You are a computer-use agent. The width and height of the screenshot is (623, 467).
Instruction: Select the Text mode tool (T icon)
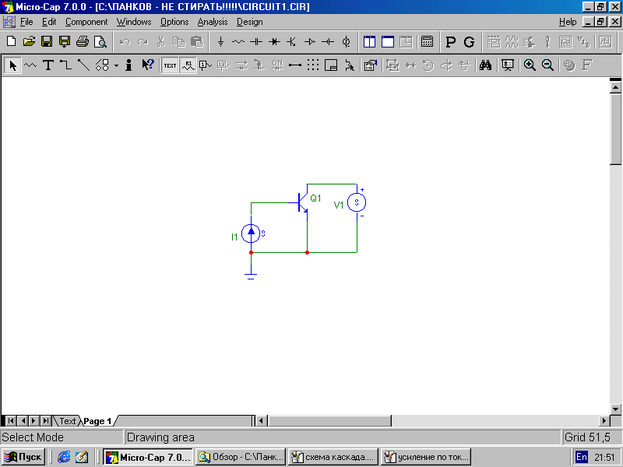coord(47,65)
